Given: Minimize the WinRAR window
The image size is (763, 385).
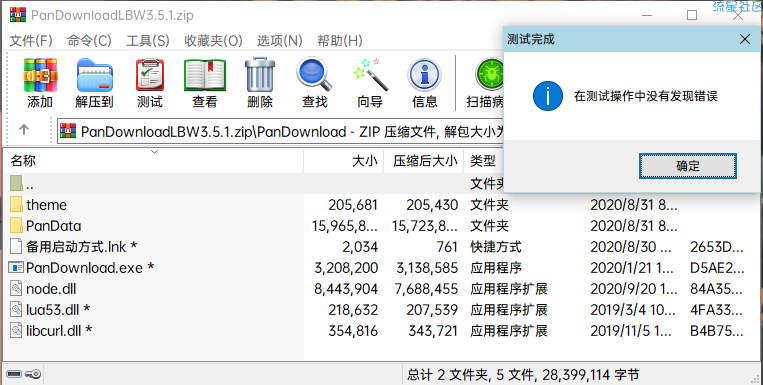Looking at the screenshot, I should [647, 15].
